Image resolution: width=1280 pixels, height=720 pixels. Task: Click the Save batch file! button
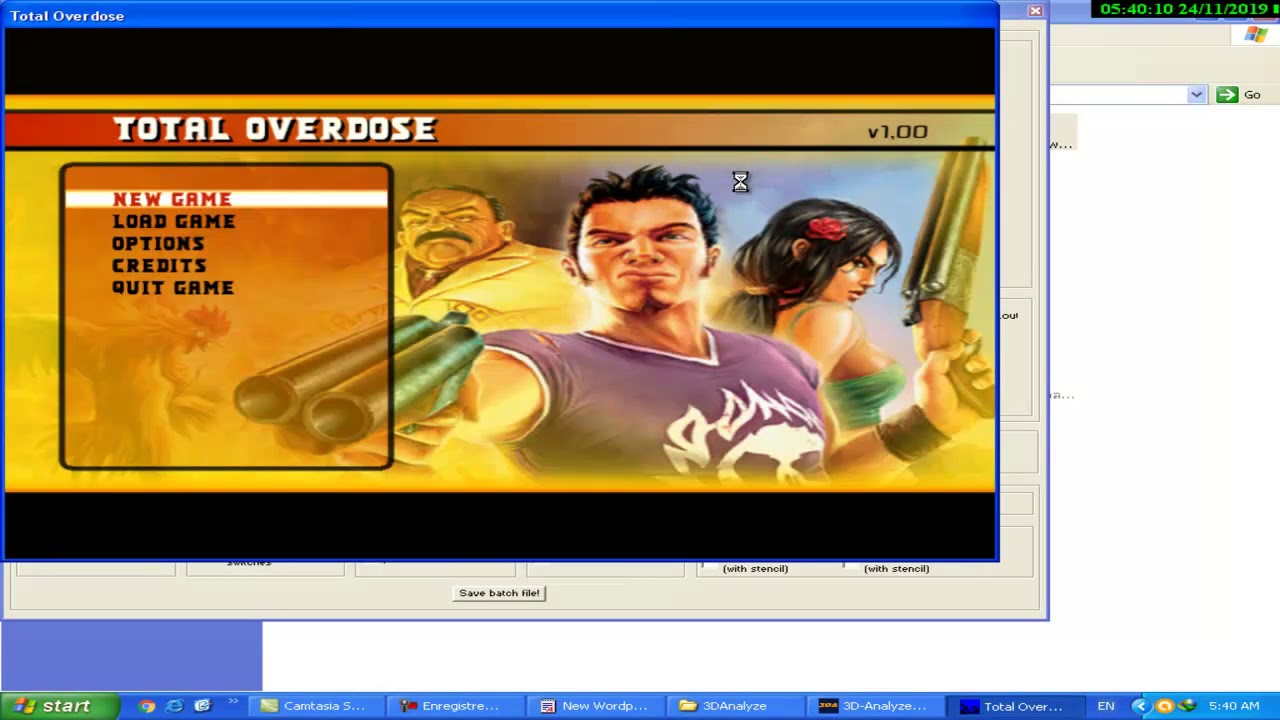coord(499,593)
